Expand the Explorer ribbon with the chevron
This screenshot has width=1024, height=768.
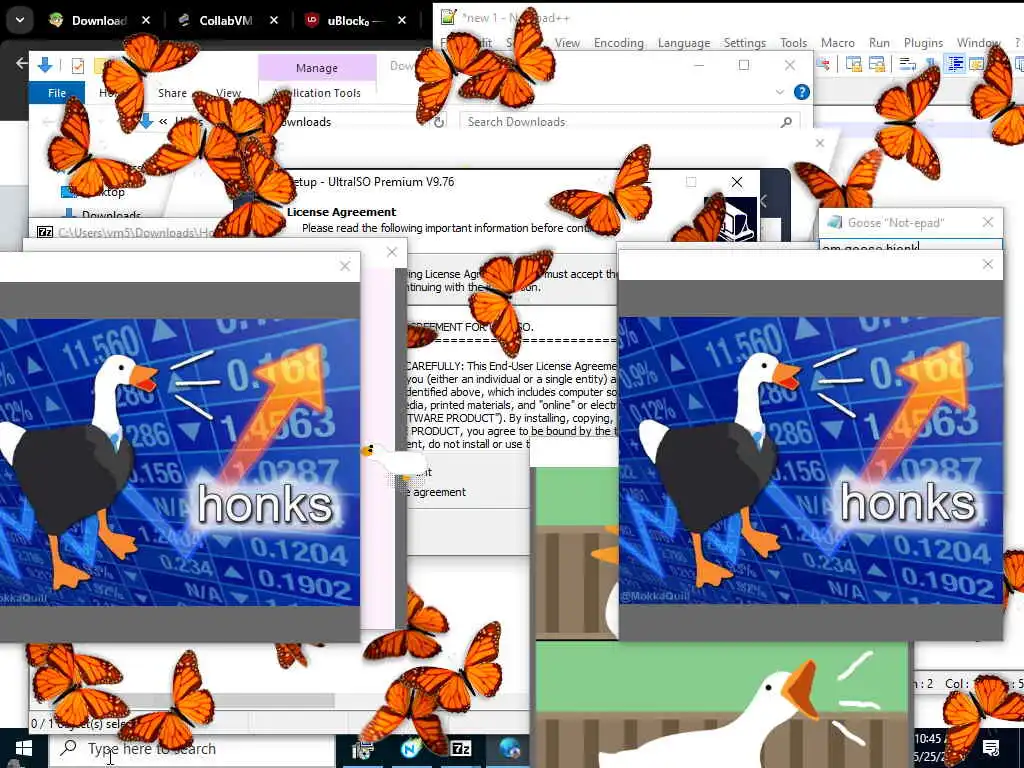(780, 92)
